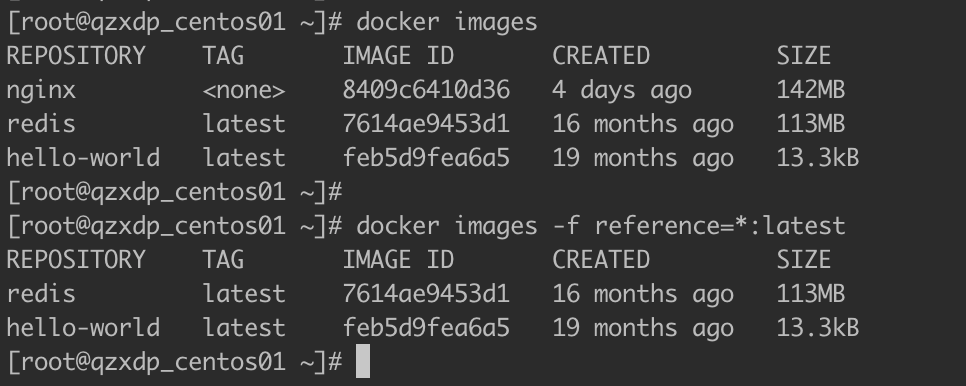Click the IMAGE ID header in the second table
966x386 pixels.
click(x=398, y=260)
